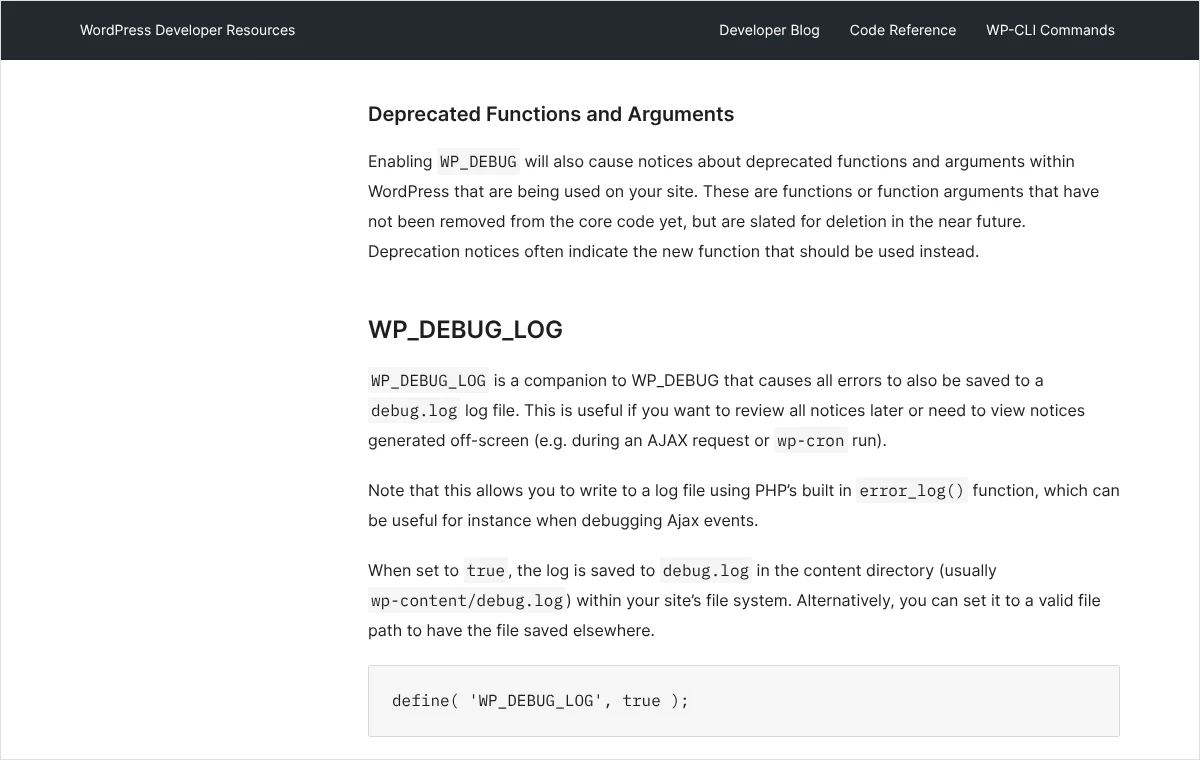Click inline code WP_DEBUG in first paragraph
Screen dimensions: 1200x760
(478, 161)
